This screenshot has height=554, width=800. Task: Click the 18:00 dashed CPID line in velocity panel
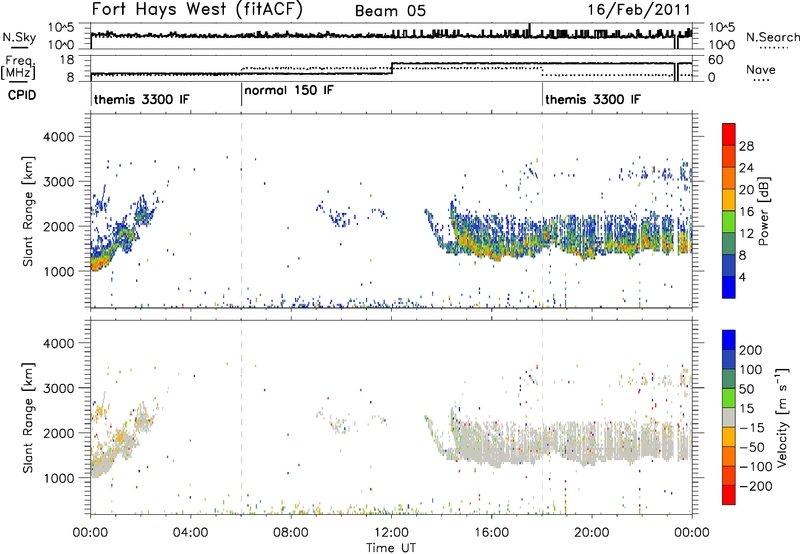point(542,417)
